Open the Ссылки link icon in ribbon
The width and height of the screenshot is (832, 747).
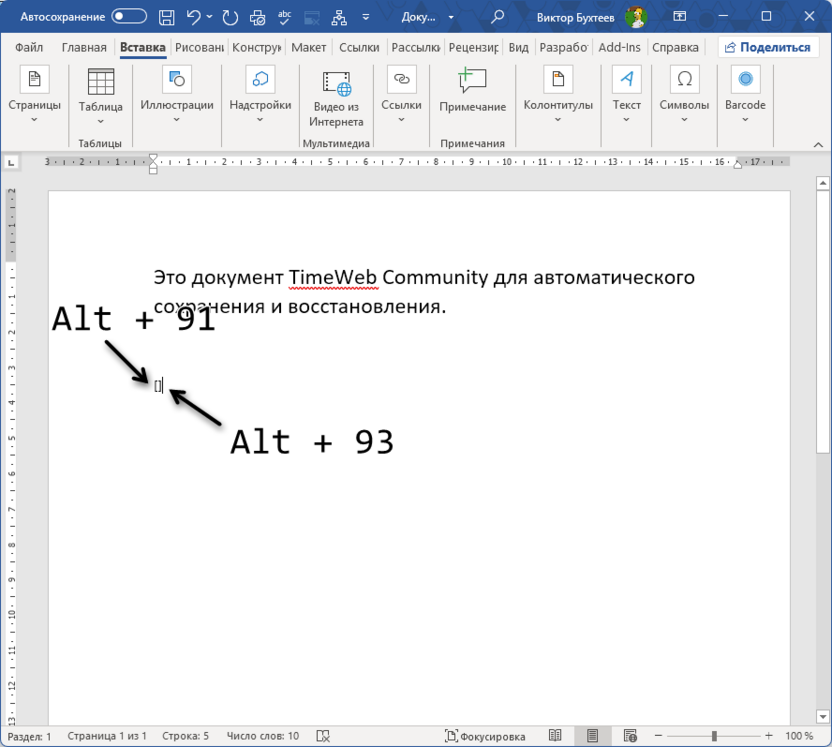click(x=402, y=80)
